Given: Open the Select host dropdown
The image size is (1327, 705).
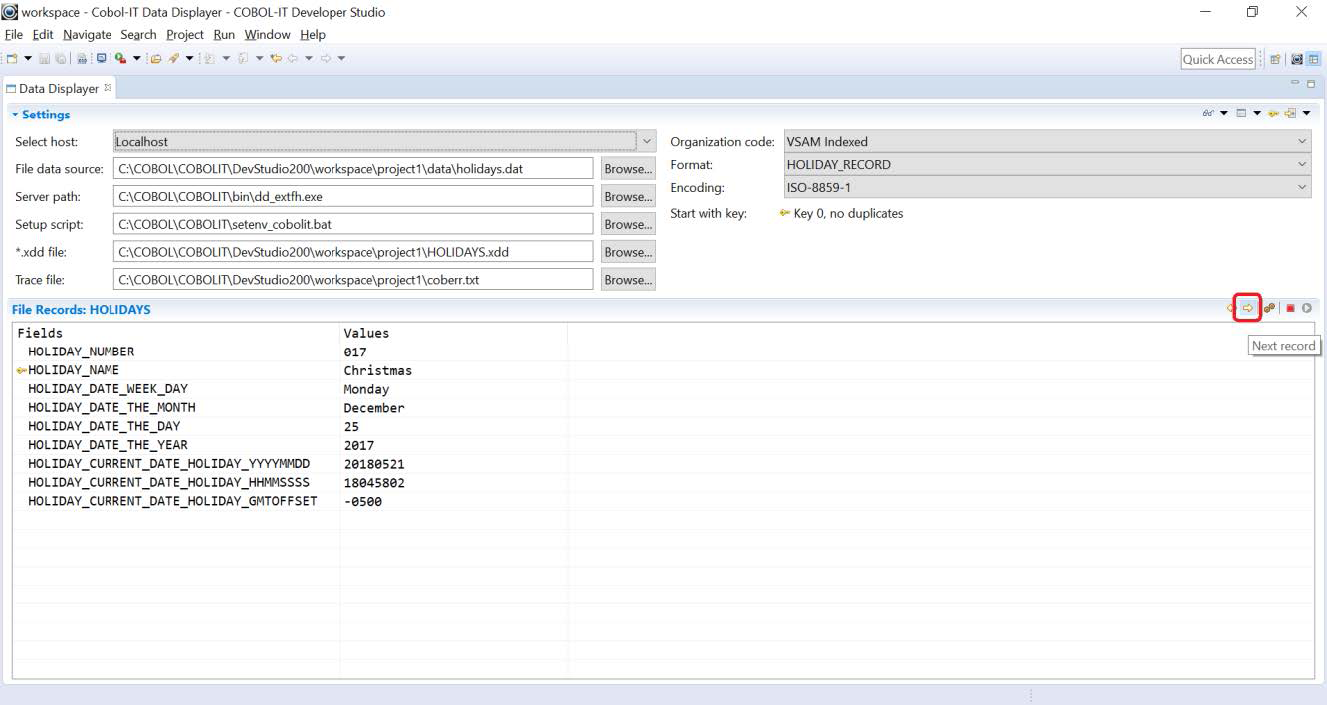Looking at the screenshot, I should tap(646, 142).
